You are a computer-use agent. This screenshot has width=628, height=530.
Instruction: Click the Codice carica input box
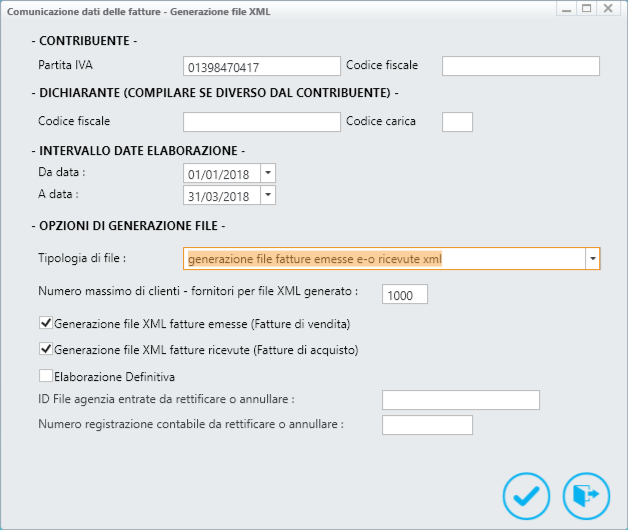[457, 122]
